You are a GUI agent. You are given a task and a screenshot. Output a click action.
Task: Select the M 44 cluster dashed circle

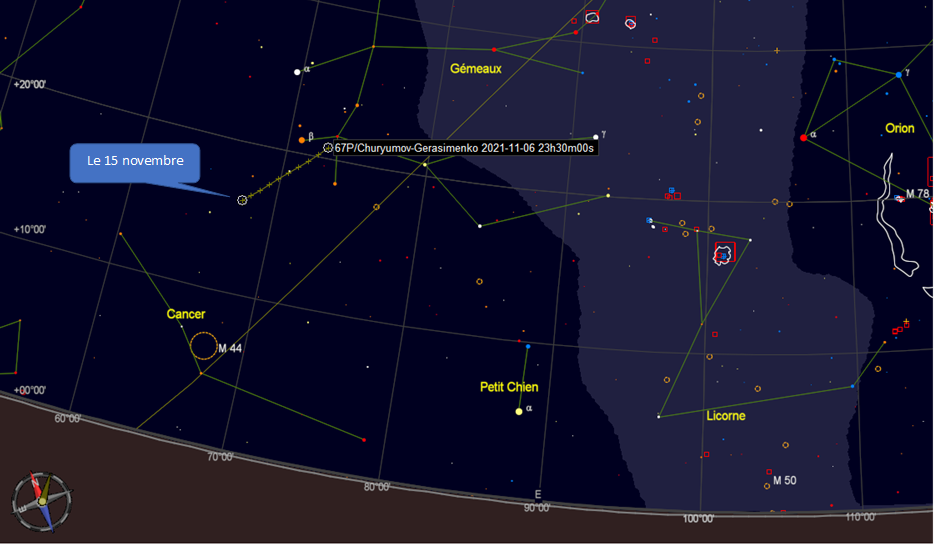(203, 346)
